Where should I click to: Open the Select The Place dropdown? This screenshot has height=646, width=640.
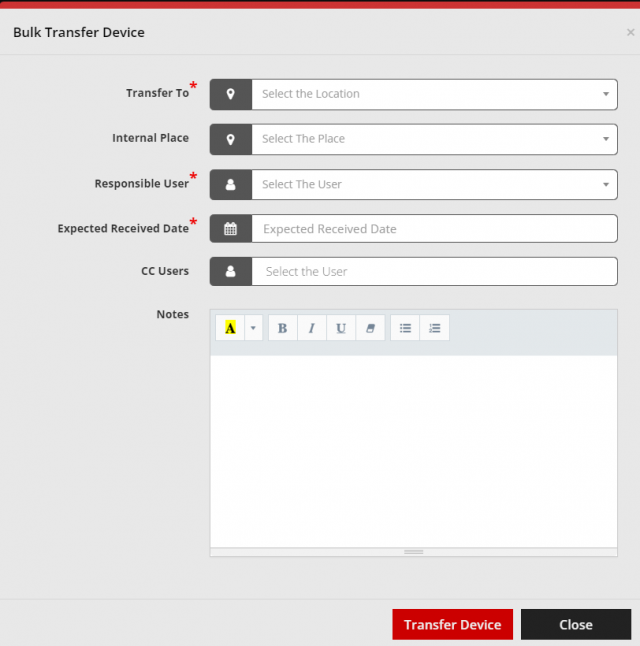tap(434, 139)
